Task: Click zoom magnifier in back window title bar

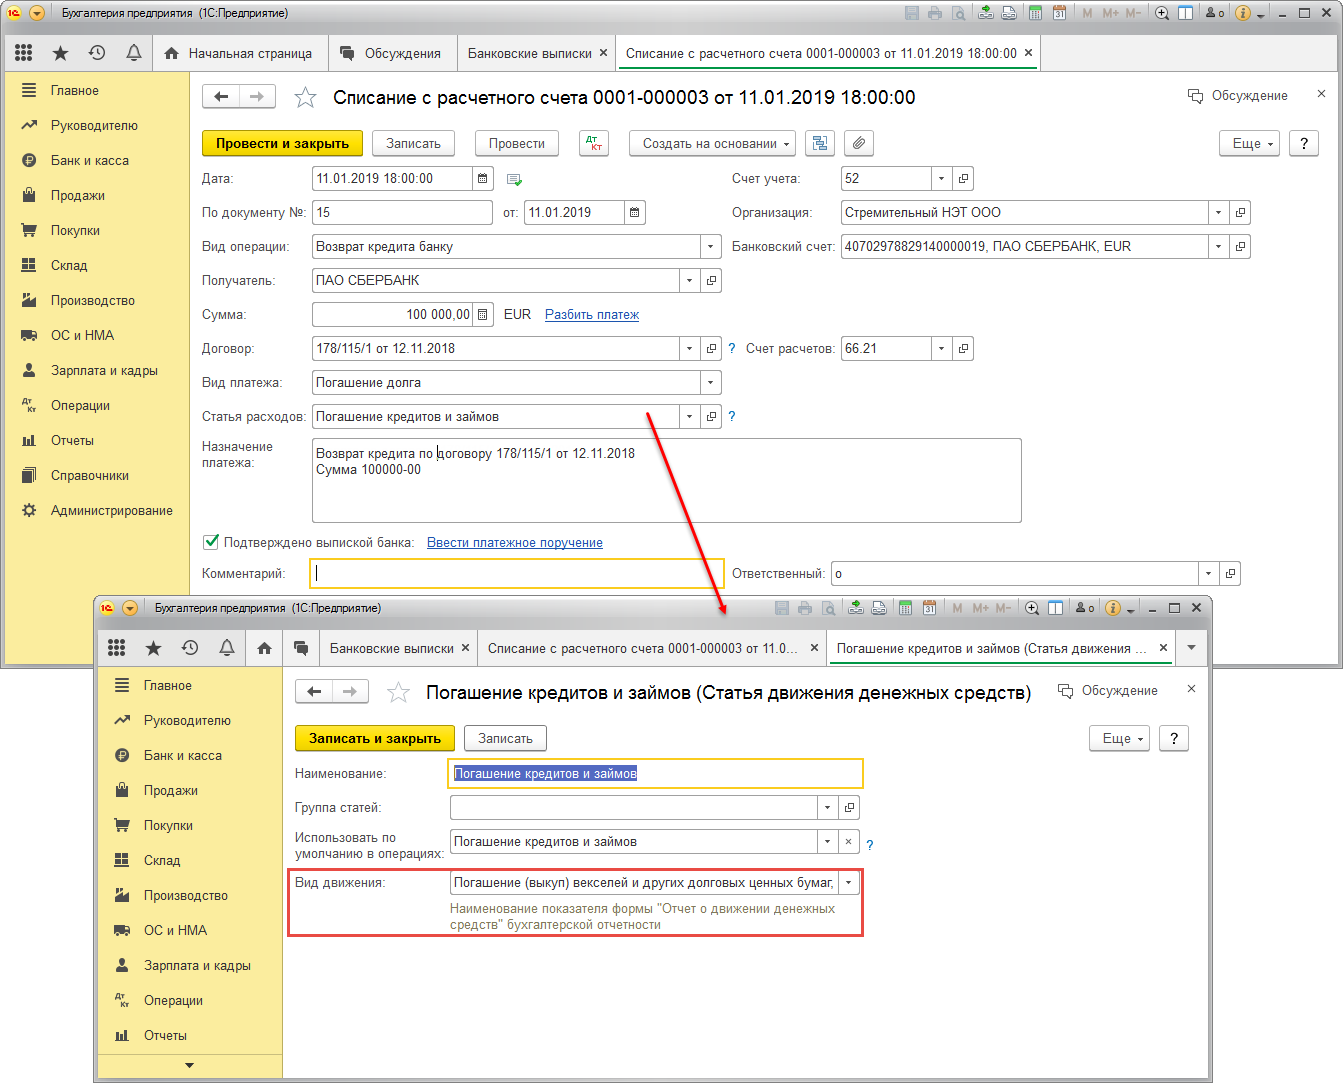Action: point(1162,13)
